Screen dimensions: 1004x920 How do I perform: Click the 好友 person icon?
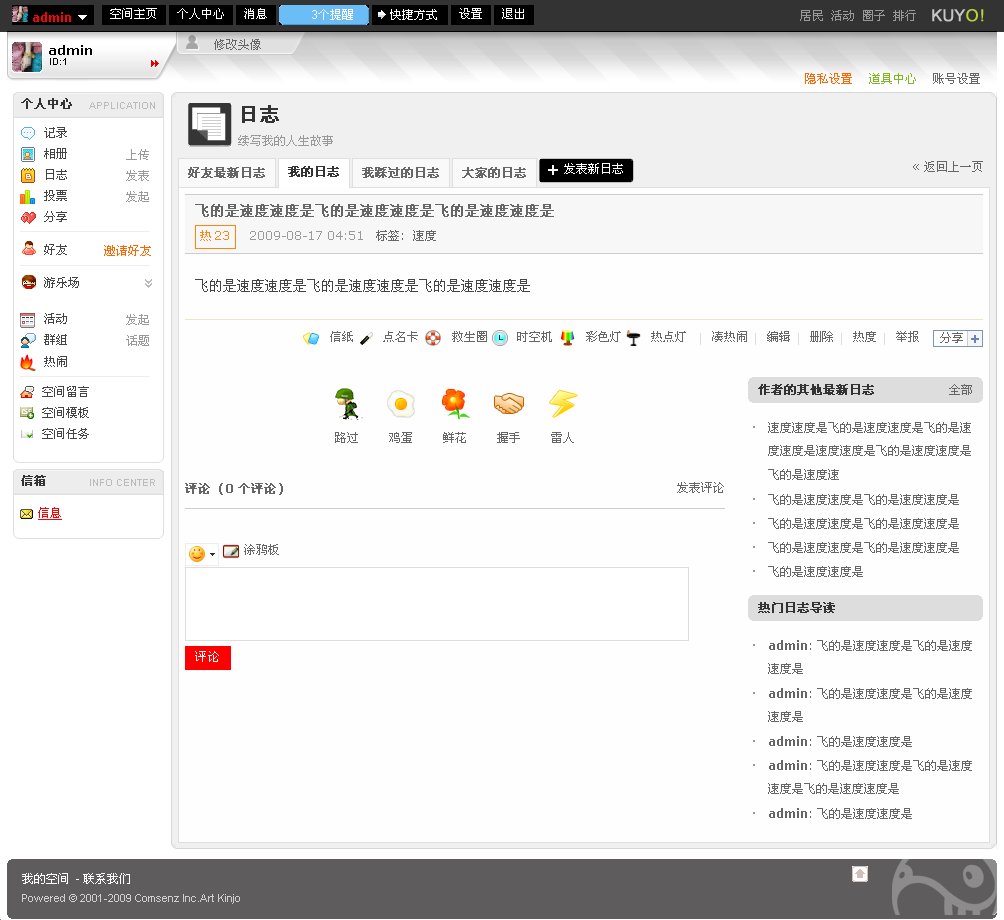[28, 248]
